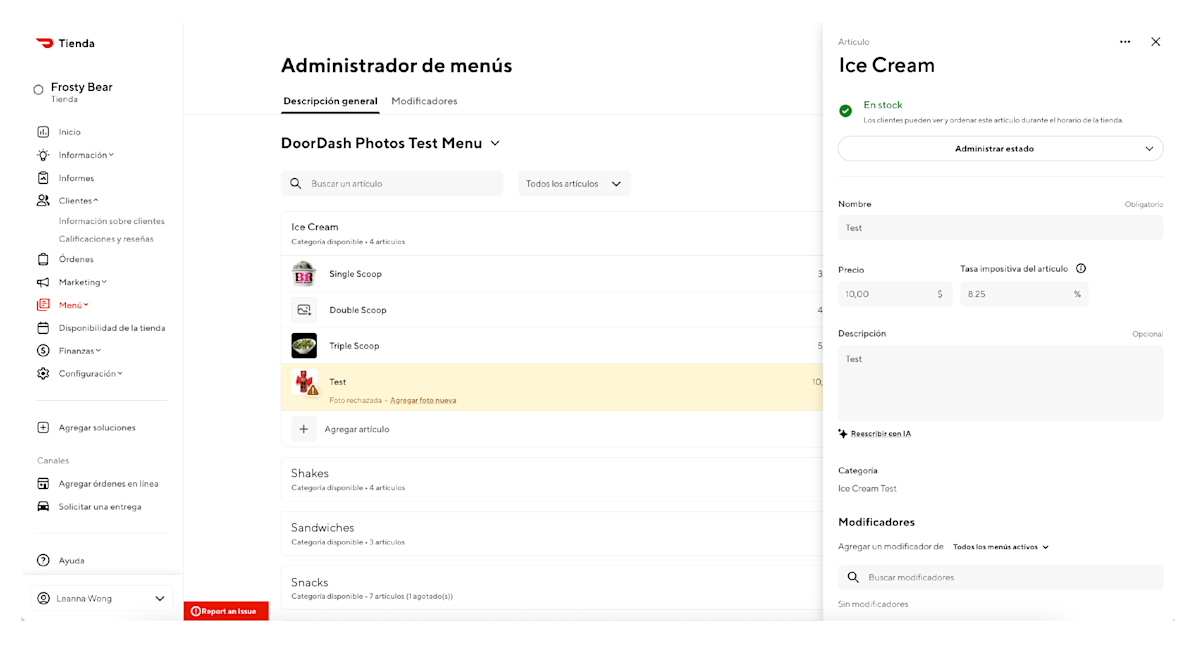Click the DoorDash Tienda logo
The image size is (1200, 647).
(x=65, y=43)
